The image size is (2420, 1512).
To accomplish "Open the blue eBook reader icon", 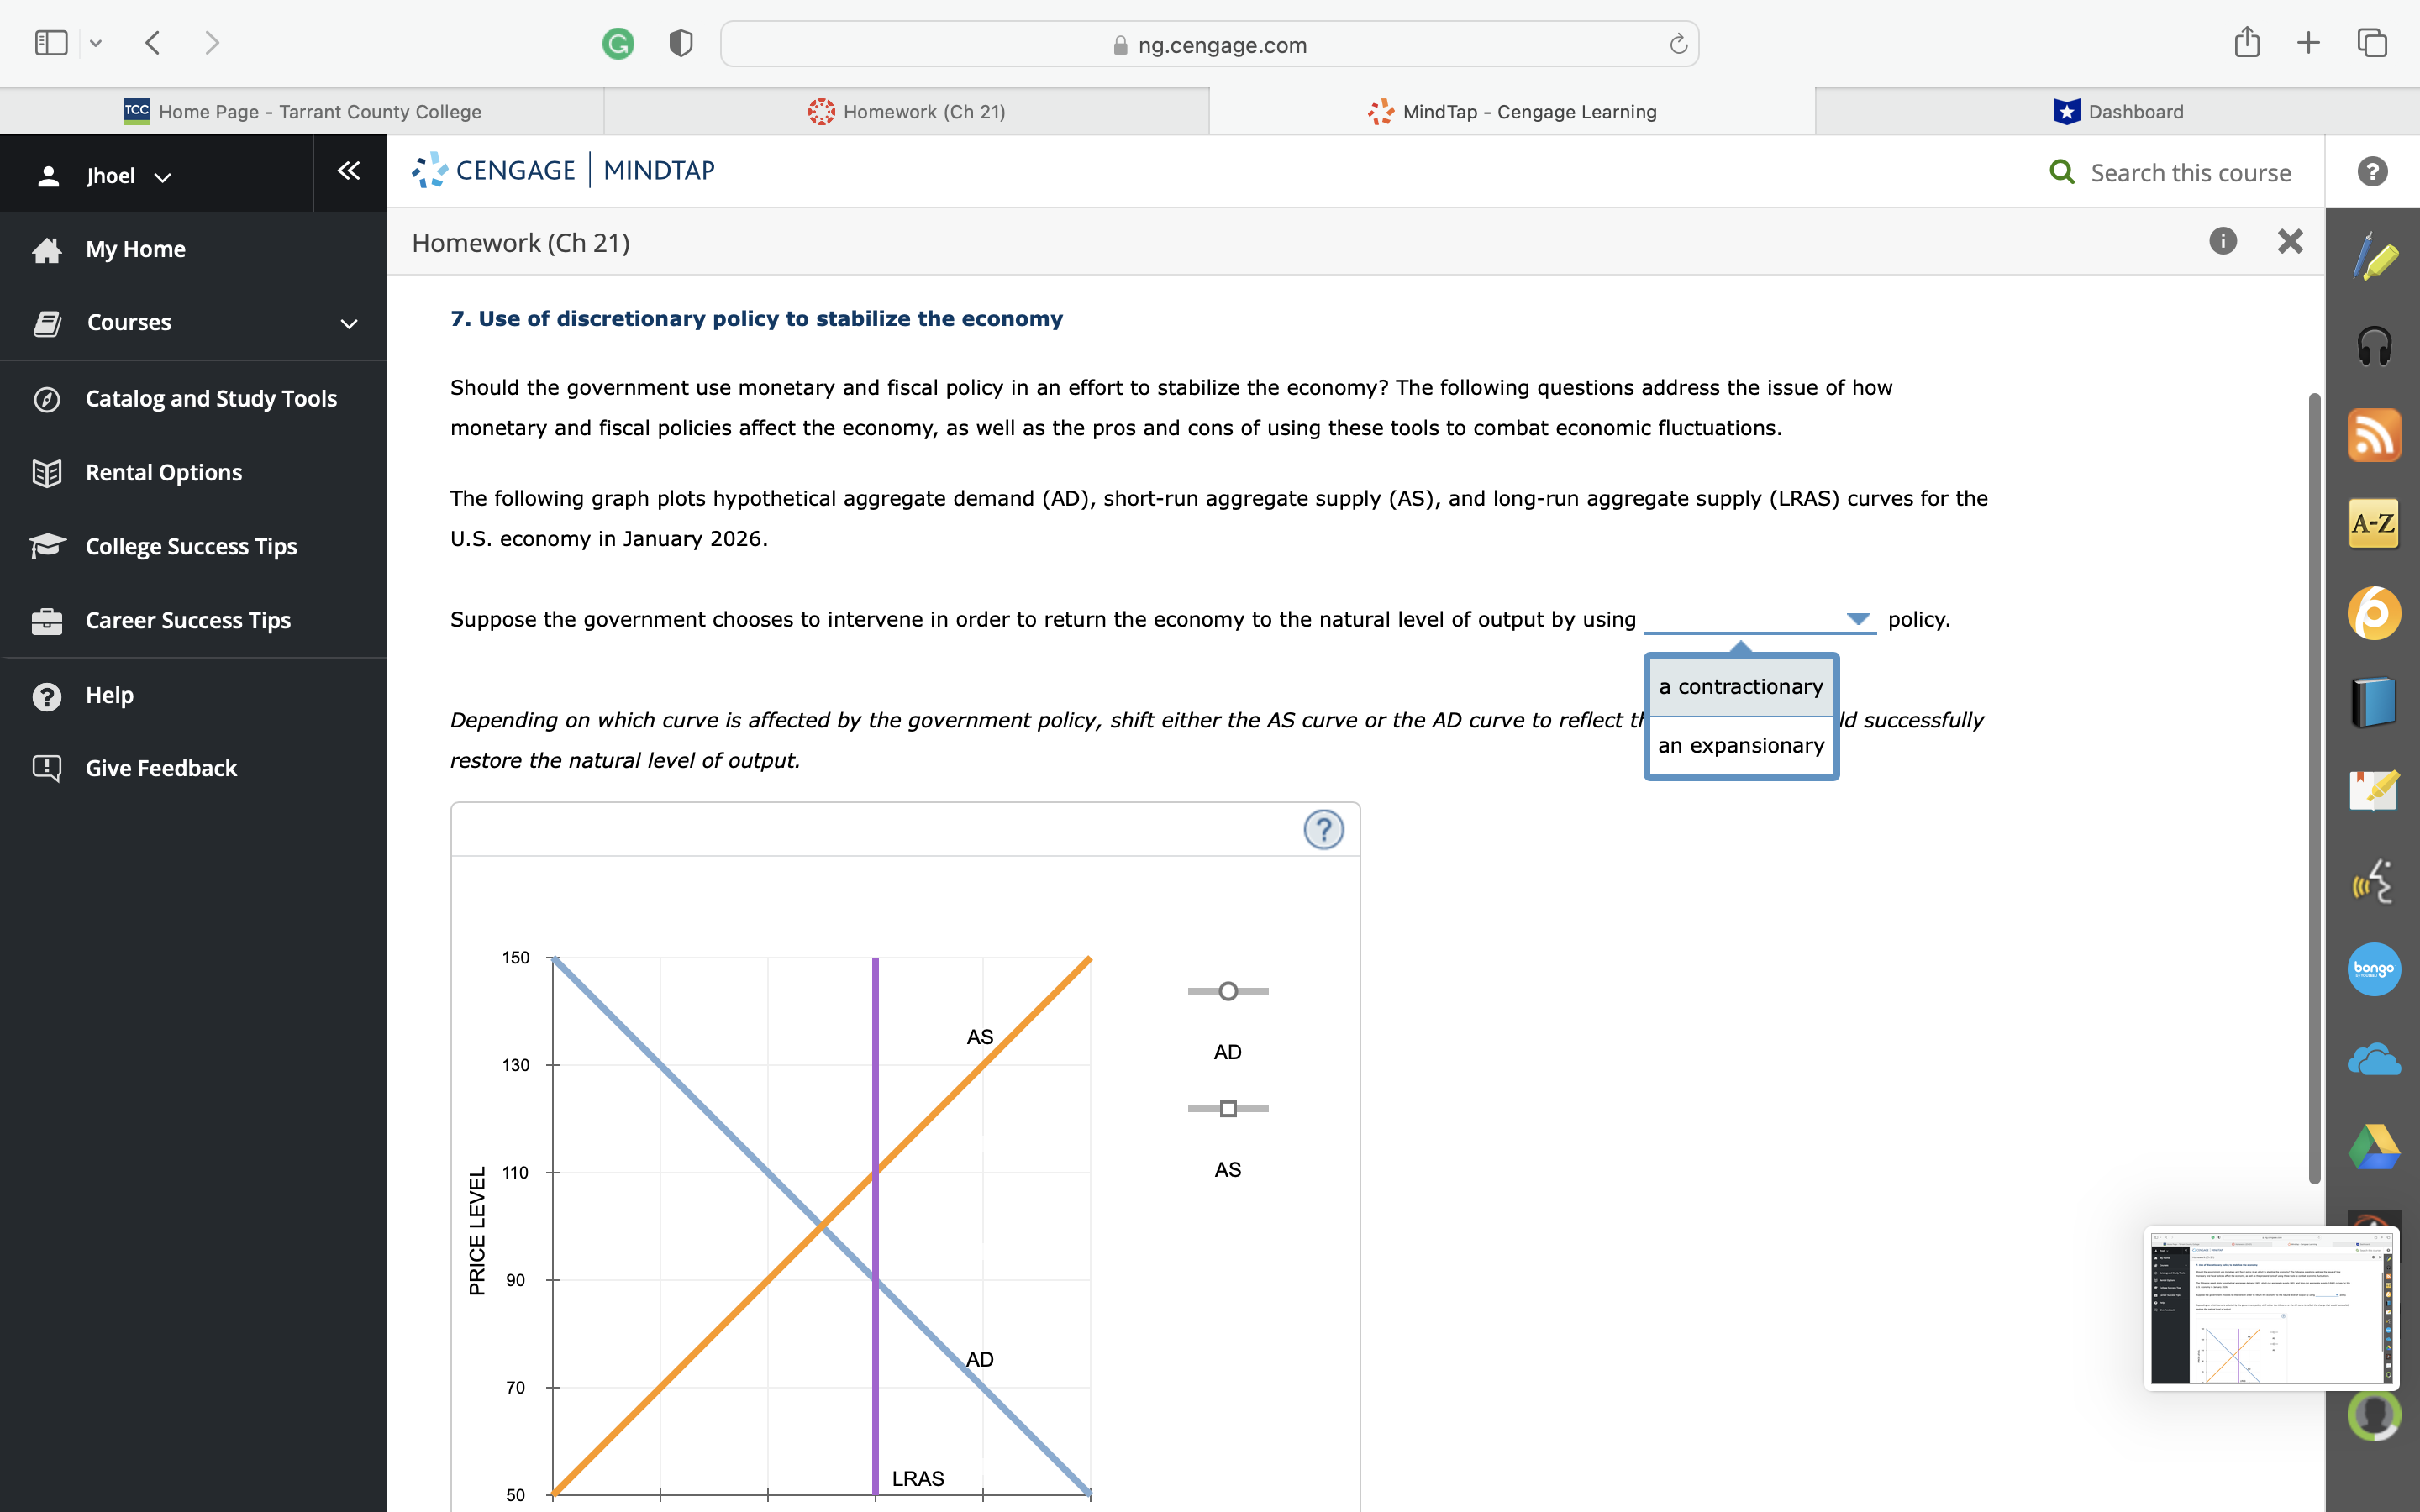I will tap(2374, 701).
